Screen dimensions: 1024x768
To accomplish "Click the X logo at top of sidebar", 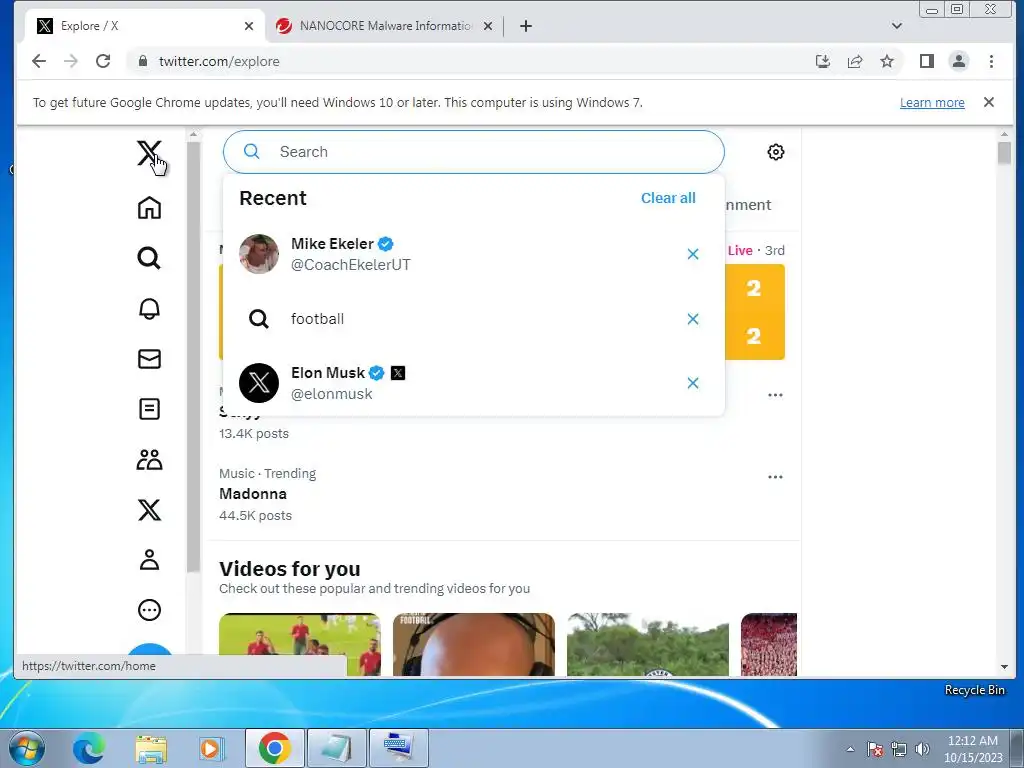I will (x=149, y=154).
